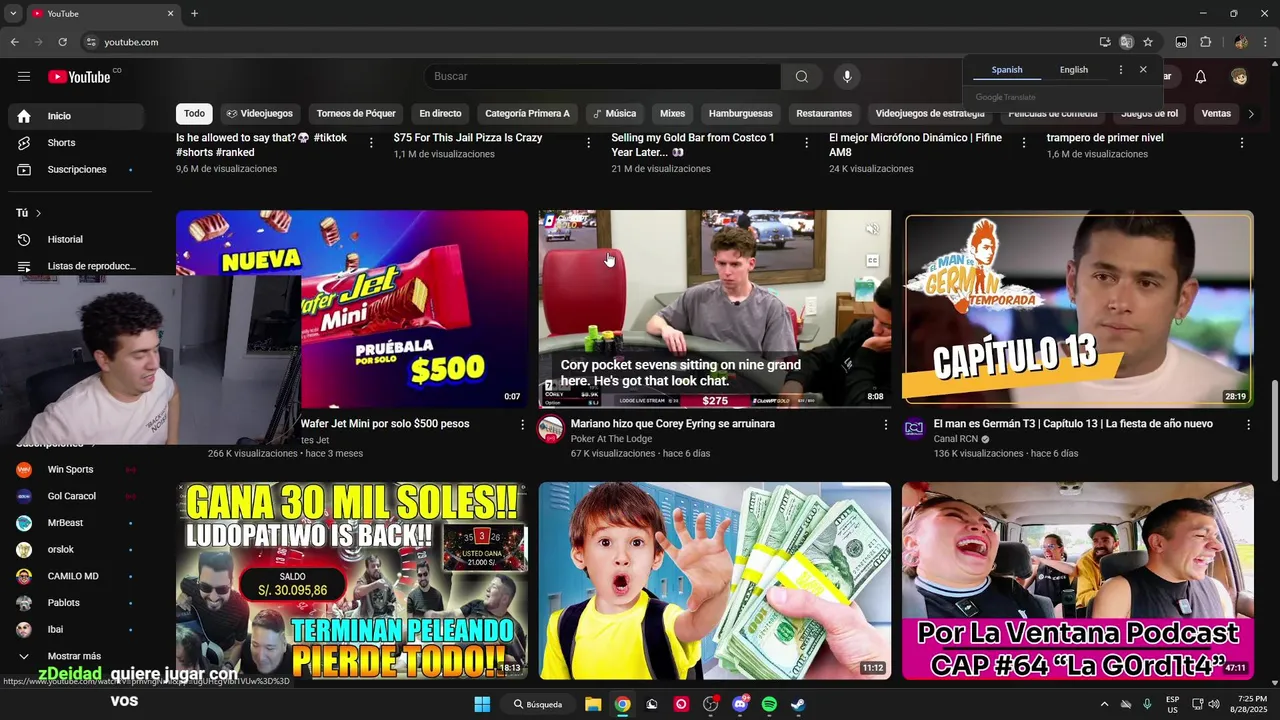Click the install app icon in address bar
1280x720 pixels.
pyautogui.click(x=1105, y=42)
